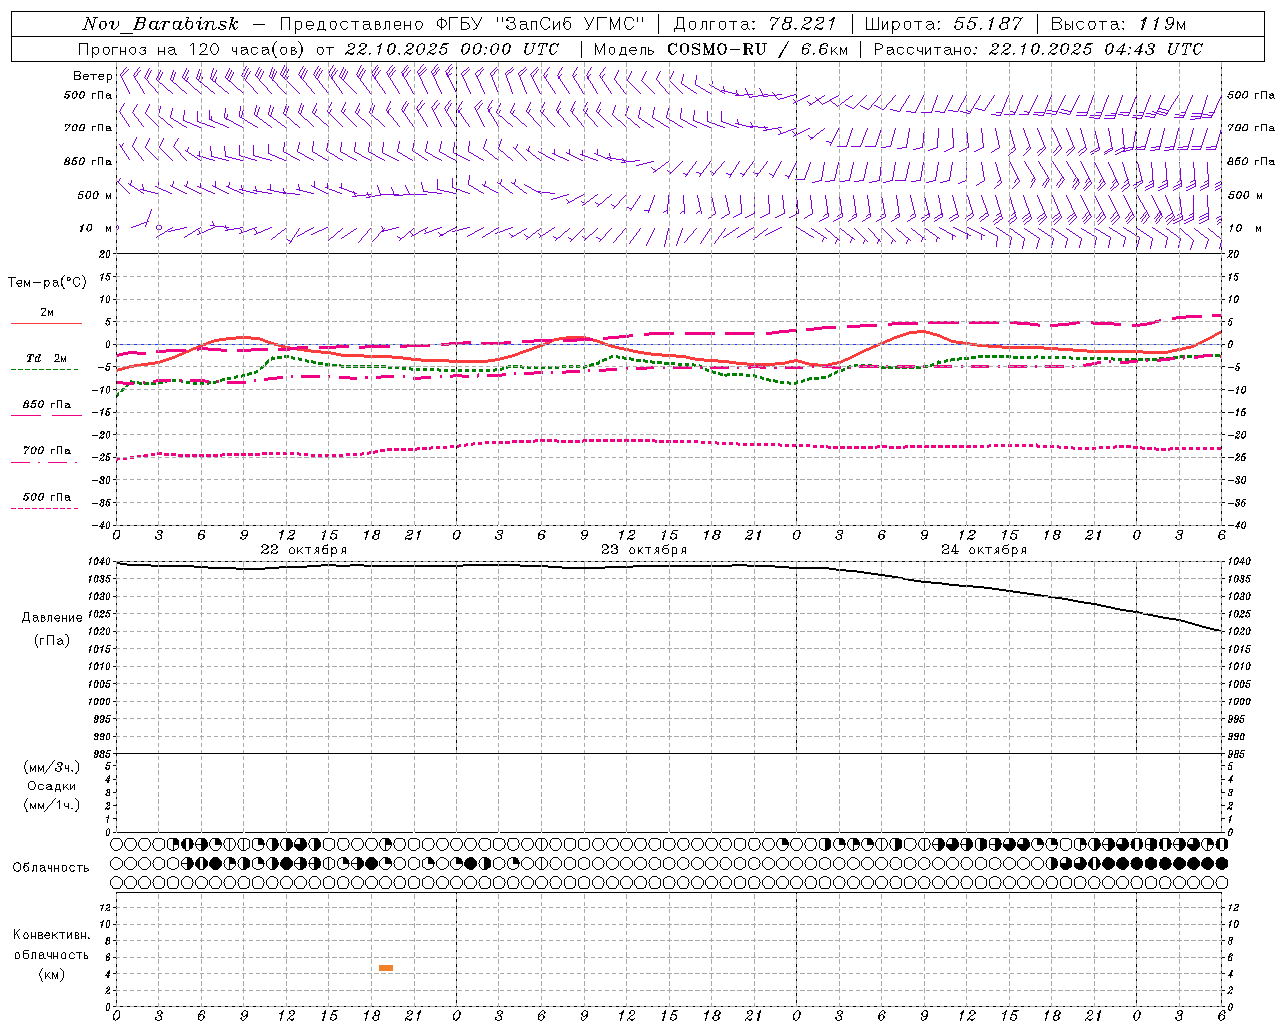This screenshot has width=1280, height=1024.
Task: Click the Ветер wind panel label
Action: pos(92,76)
